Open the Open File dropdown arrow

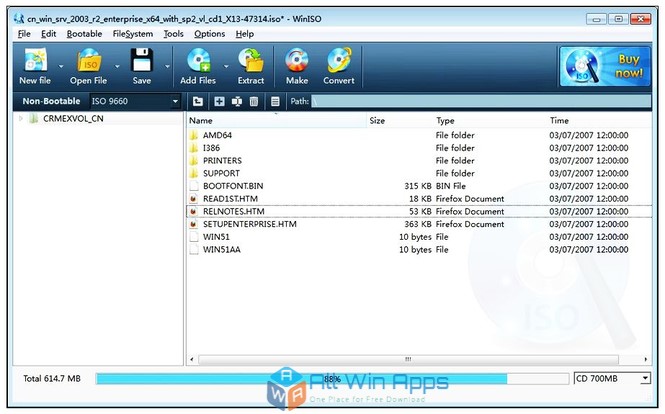(117, 66)
